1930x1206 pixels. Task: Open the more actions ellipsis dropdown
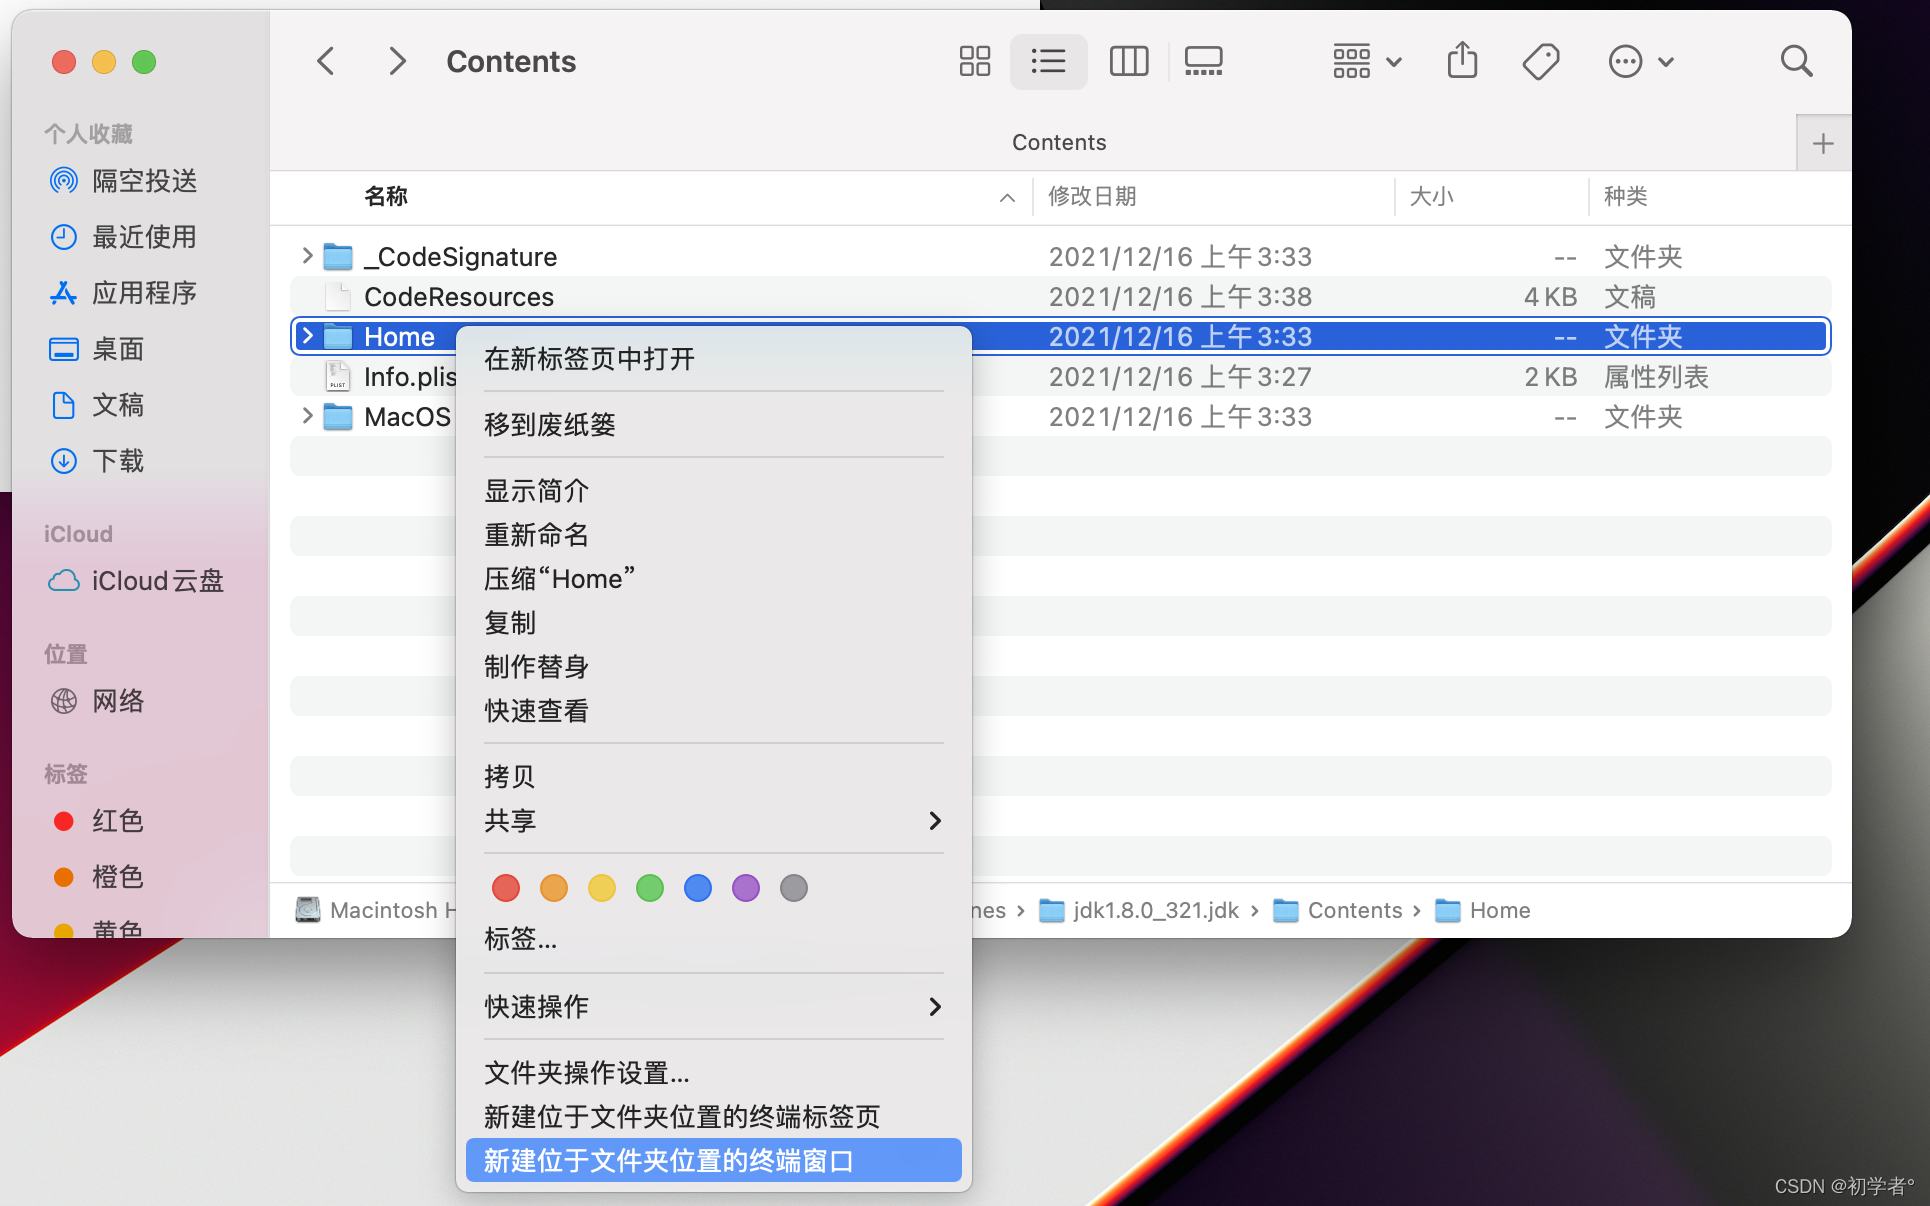tap(1640, 62)
